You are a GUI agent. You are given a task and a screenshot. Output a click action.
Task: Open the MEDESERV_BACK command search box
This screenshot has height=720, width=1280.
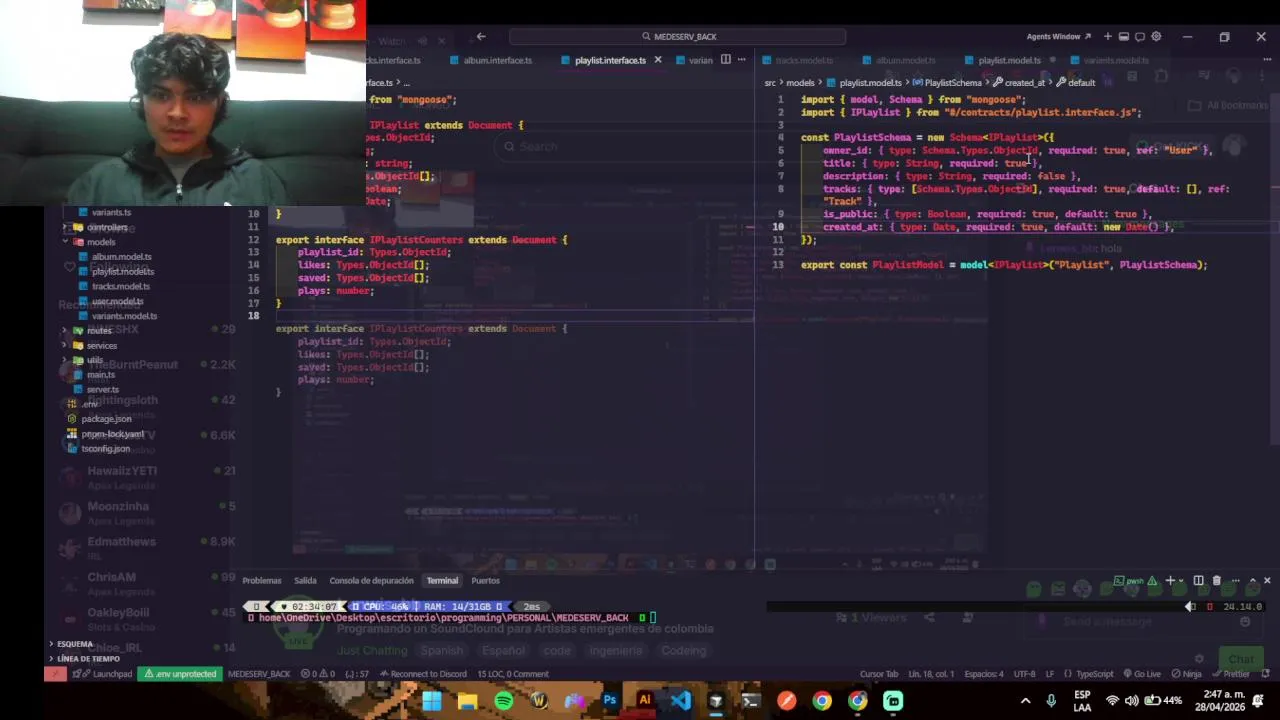tap(678, 37)
